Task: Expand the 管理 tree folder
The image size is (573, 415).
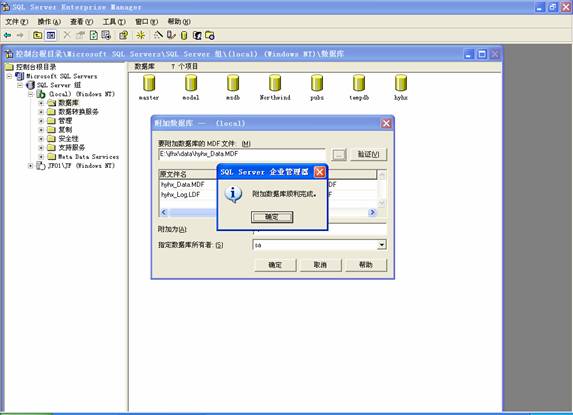Action: click(41, 121)
